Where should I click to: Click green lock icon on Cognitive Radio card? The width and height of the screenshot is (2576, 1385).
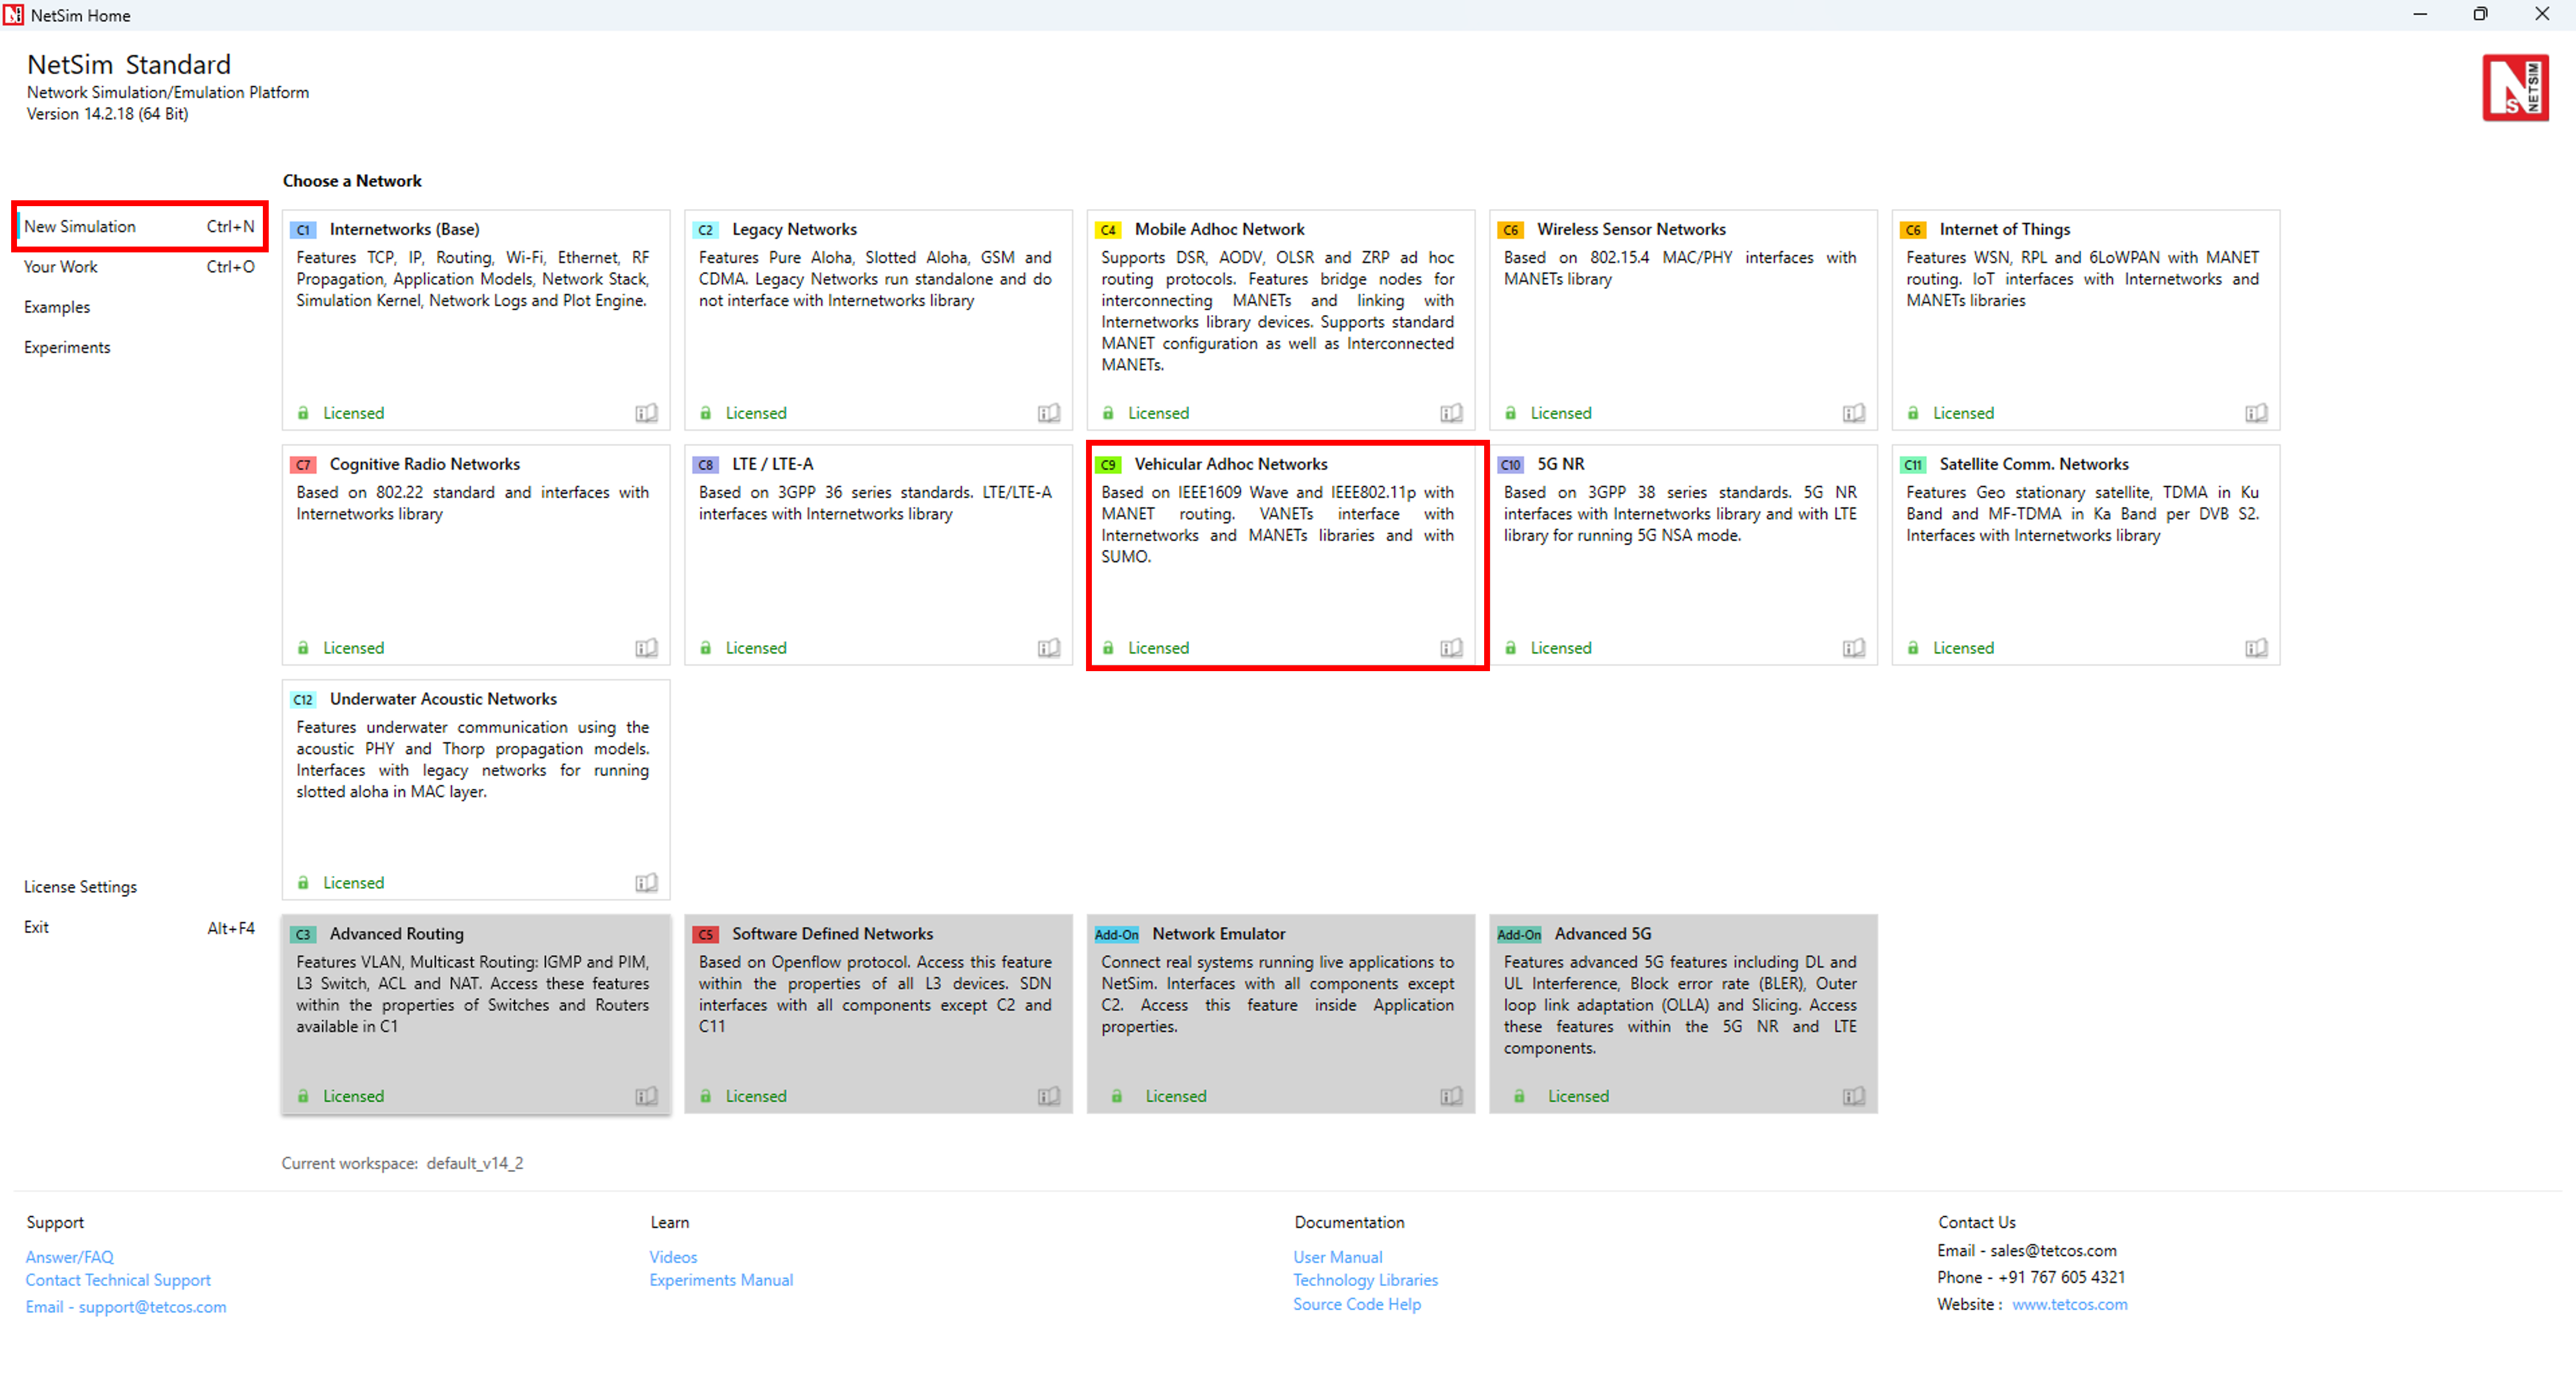[x=303, y=648]
